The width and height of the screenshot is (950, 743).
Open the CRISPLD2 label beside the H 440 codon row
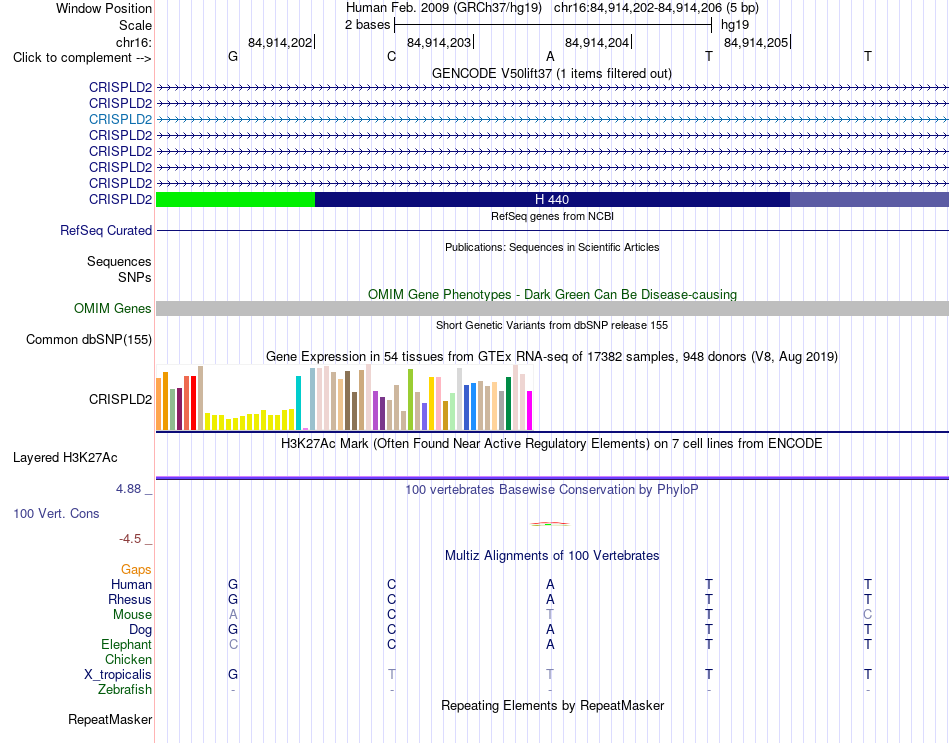[120, 199]
